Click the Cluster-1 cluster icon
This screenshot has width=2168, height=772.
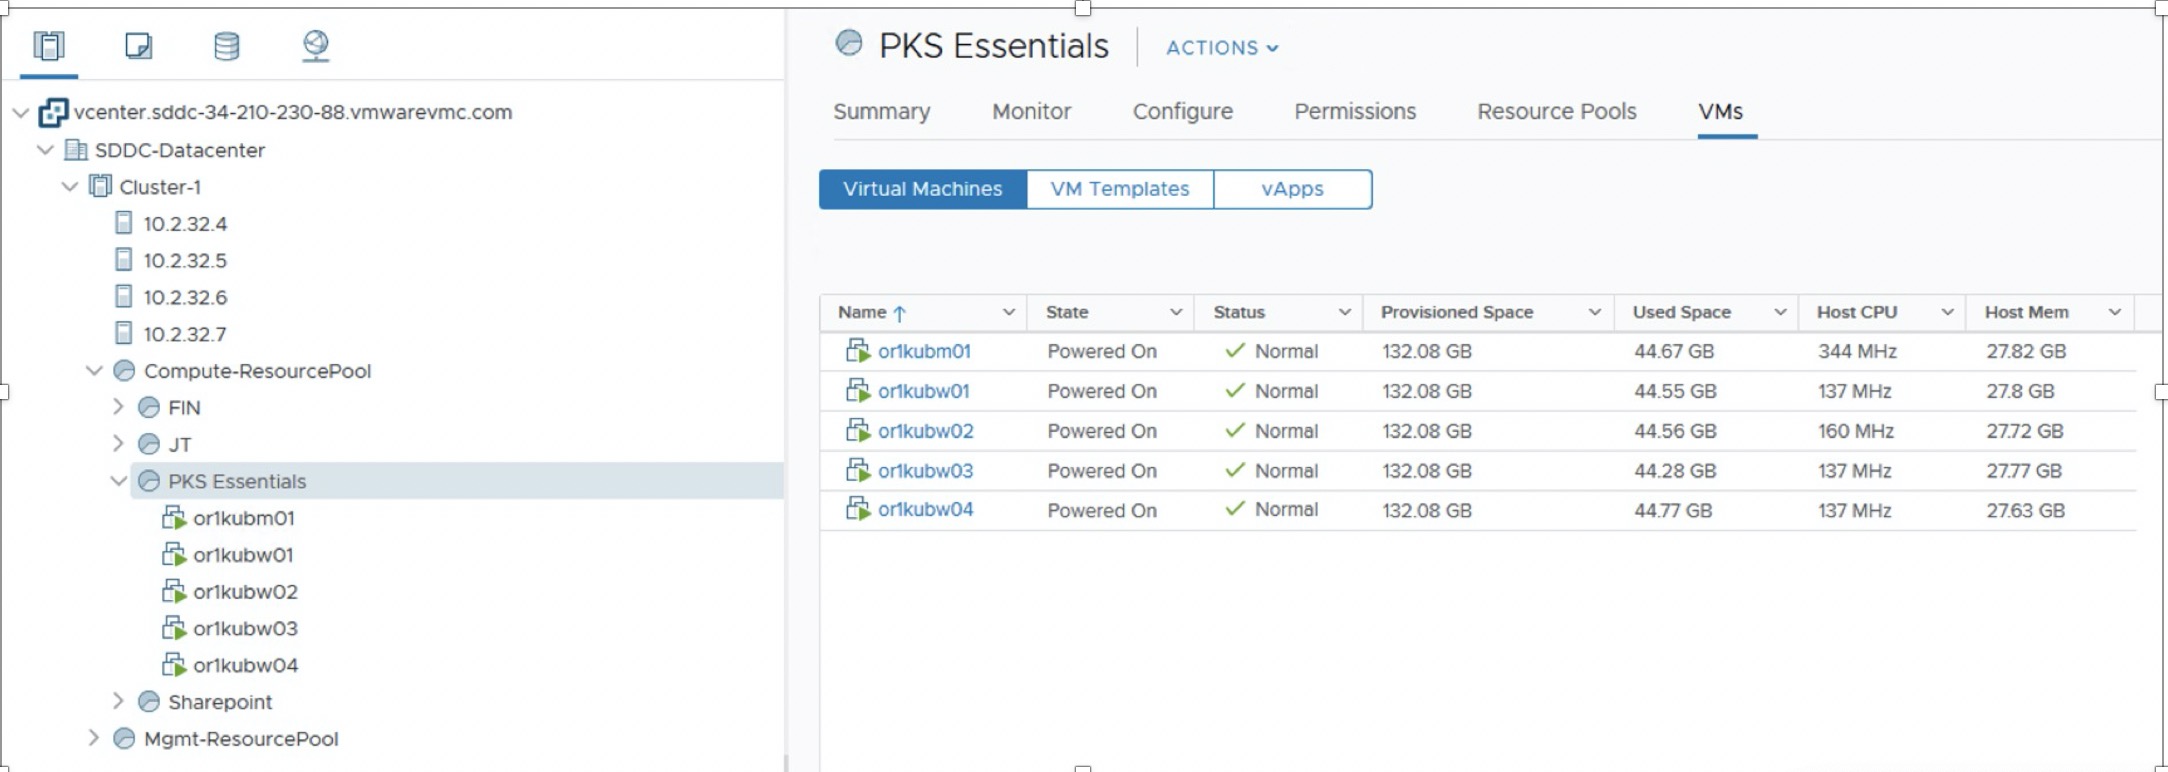(100, 187)
